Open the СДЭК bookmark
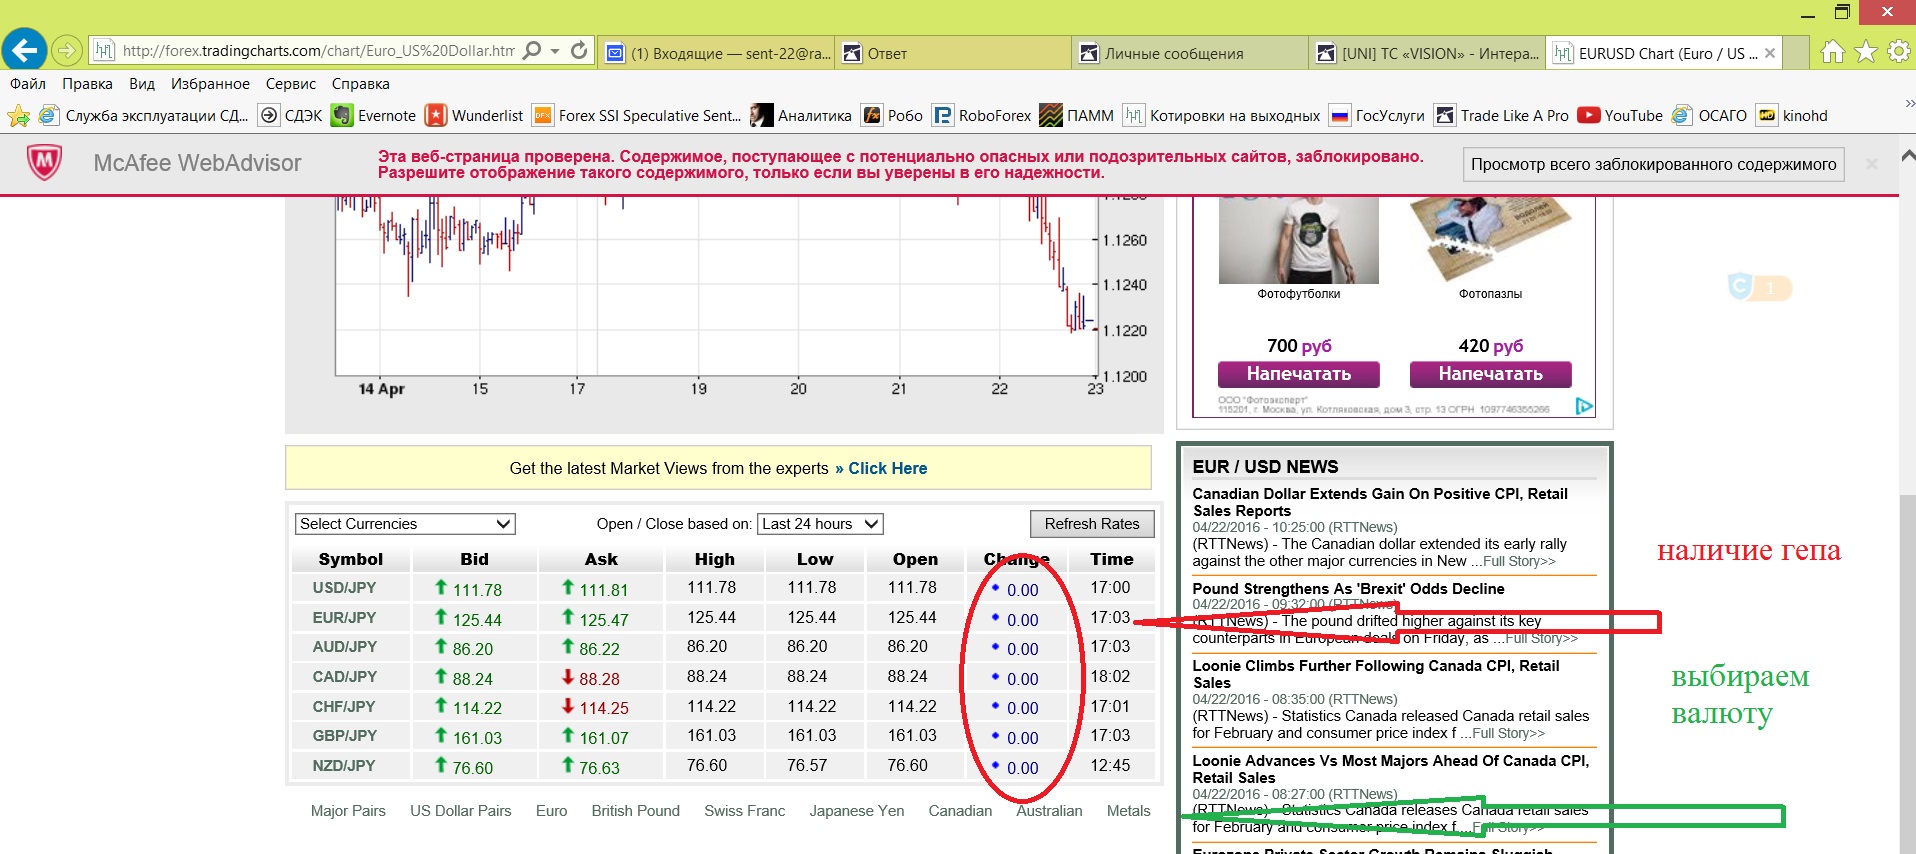Image resolution: width=1916 pixels, height=854 pixels. pyautogui.click(x=291, y=116)
